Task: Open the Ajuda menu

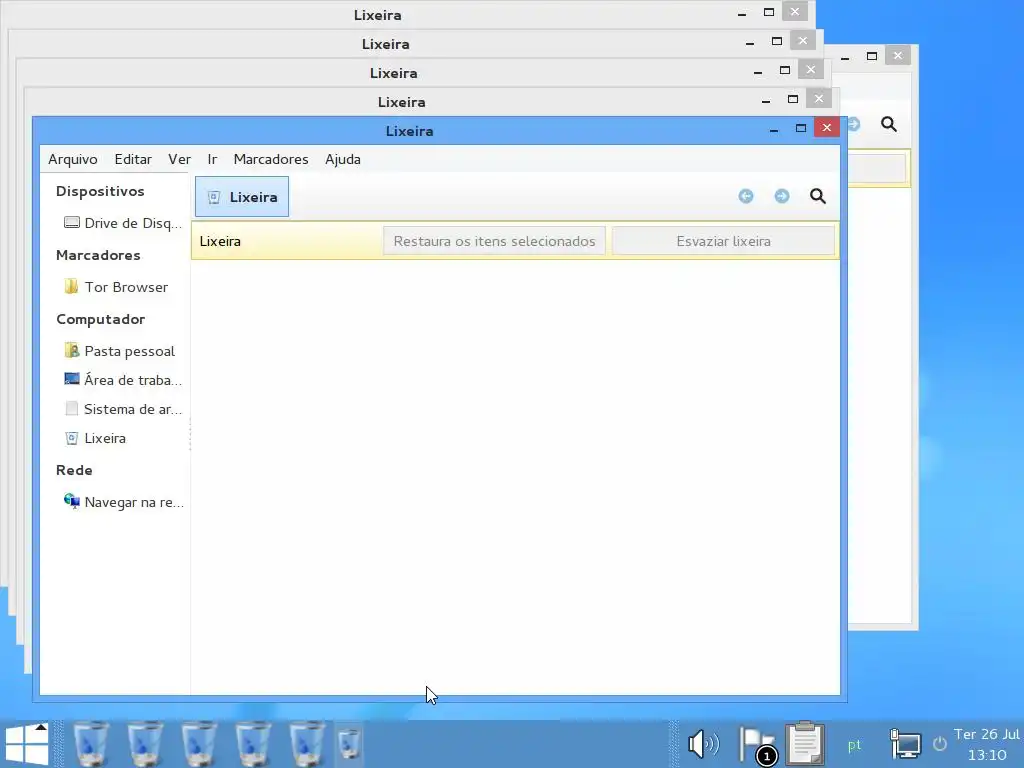Action: (x=343, y=159)
